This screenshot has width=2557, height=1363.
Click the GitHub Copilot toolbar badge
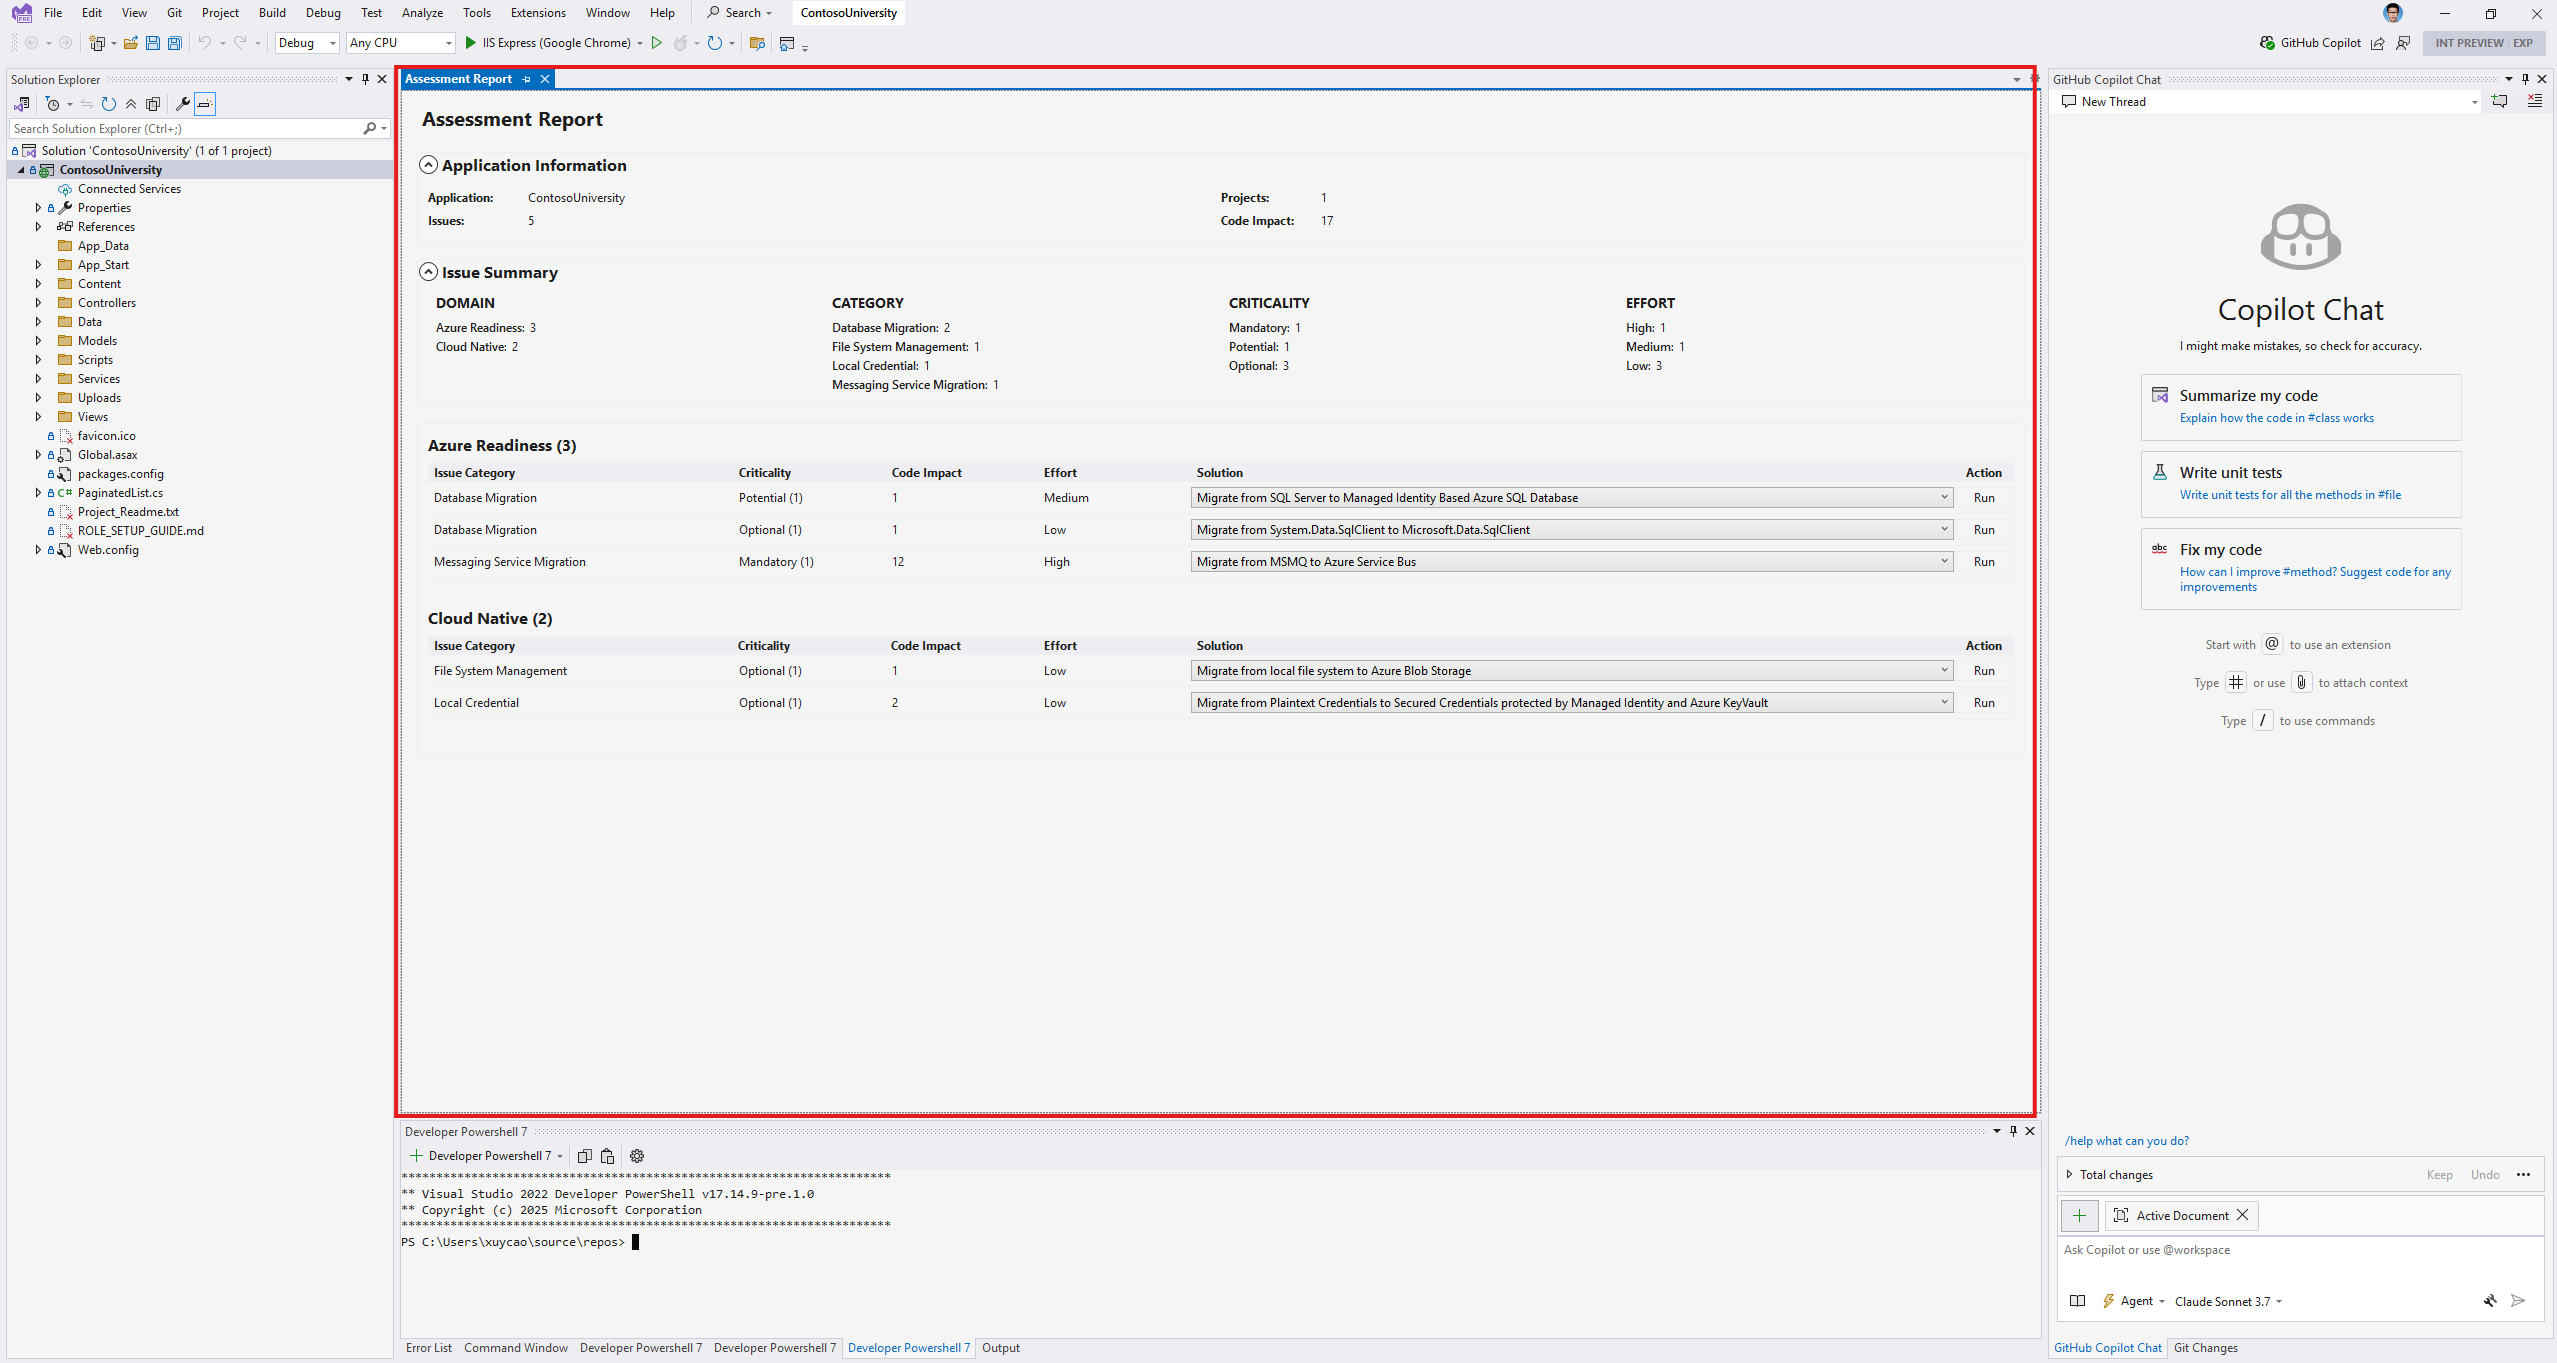tap(2310, 43)
